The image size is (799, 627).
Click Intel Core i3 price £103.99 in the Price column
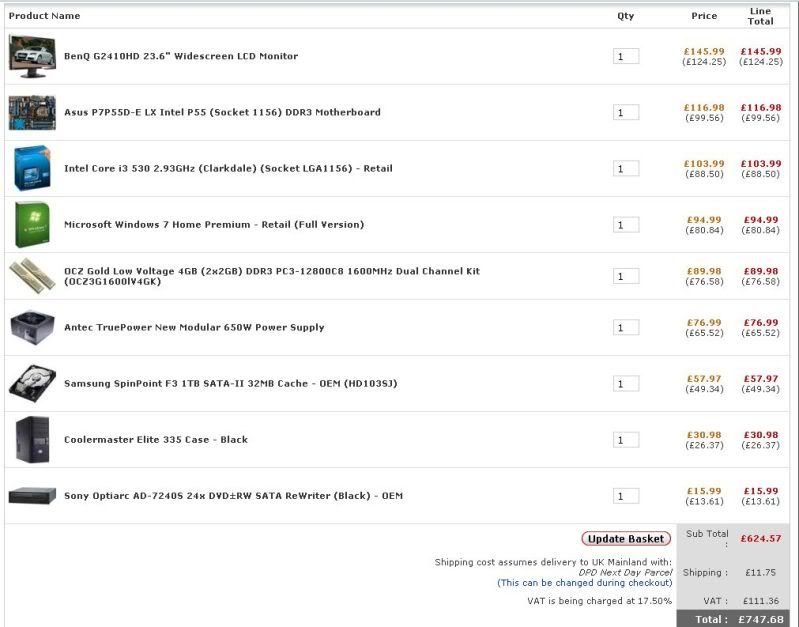704,164
